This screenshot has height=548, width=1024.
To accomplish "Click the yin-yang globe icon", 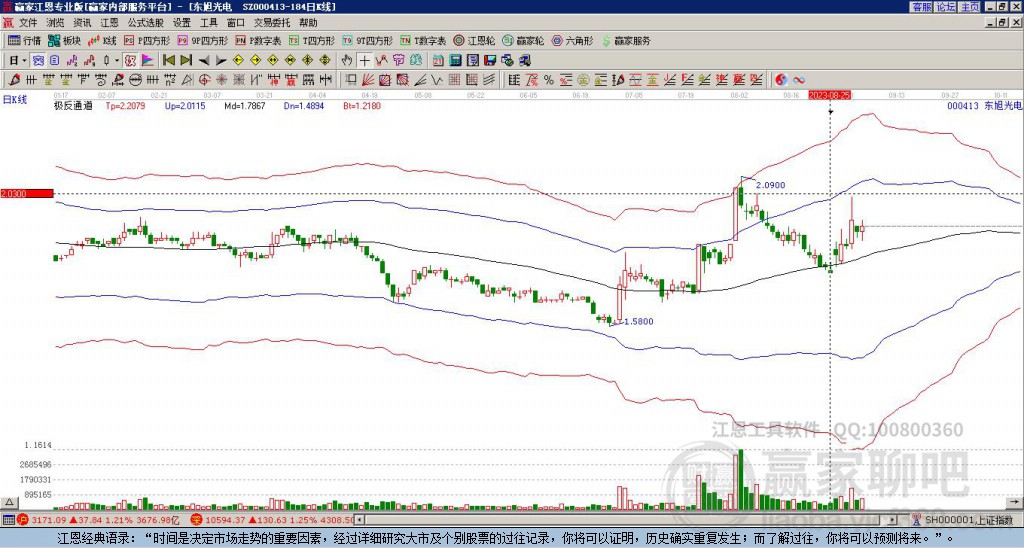I will click(x=781, y=80).
